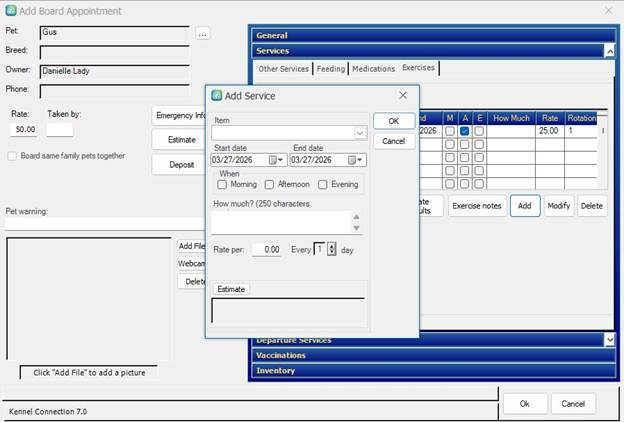This screenshot has width=624, height=422.
Task: Increase the Every day spinner value
Action: click(332, 246)
